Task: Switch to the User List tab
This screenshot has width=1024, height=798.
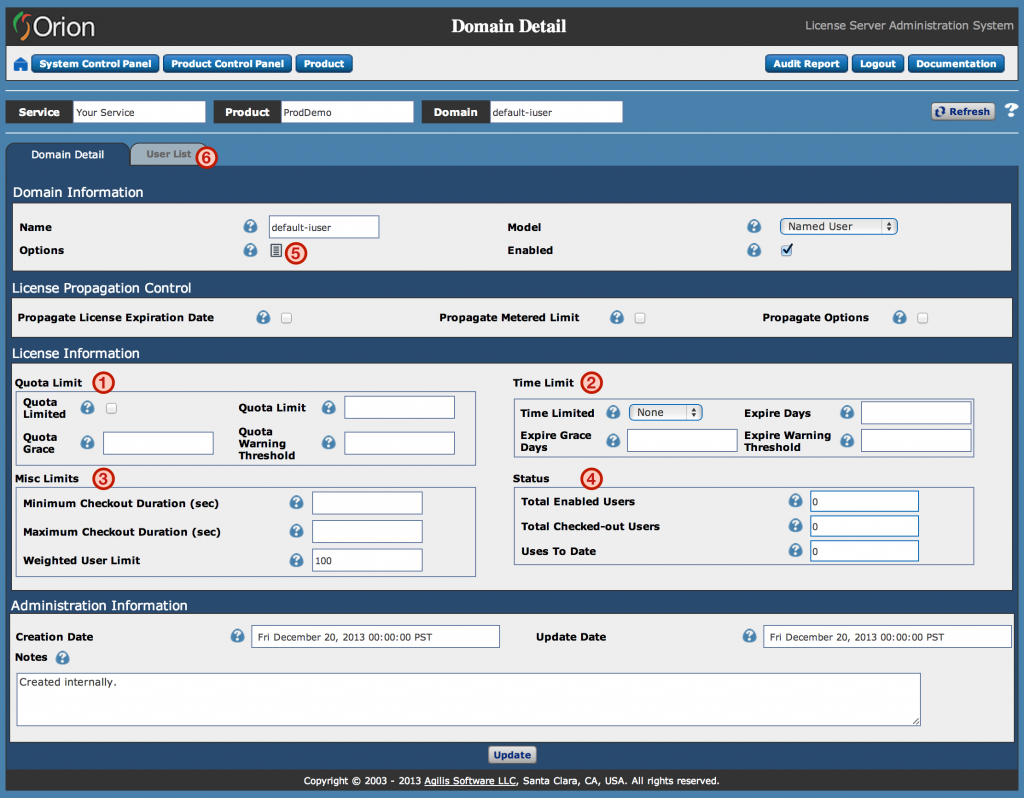Action: 168,154
